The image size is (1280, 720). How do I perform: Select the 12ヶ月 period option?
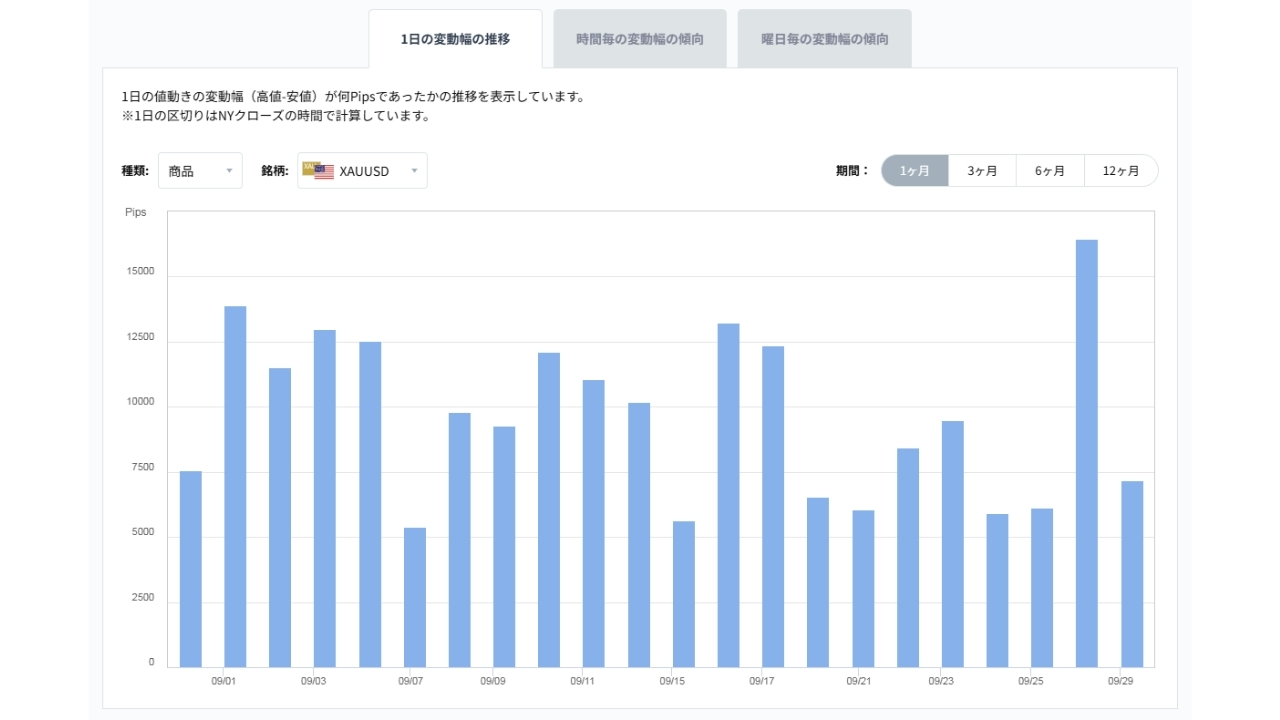click(x=1121, y=171)
